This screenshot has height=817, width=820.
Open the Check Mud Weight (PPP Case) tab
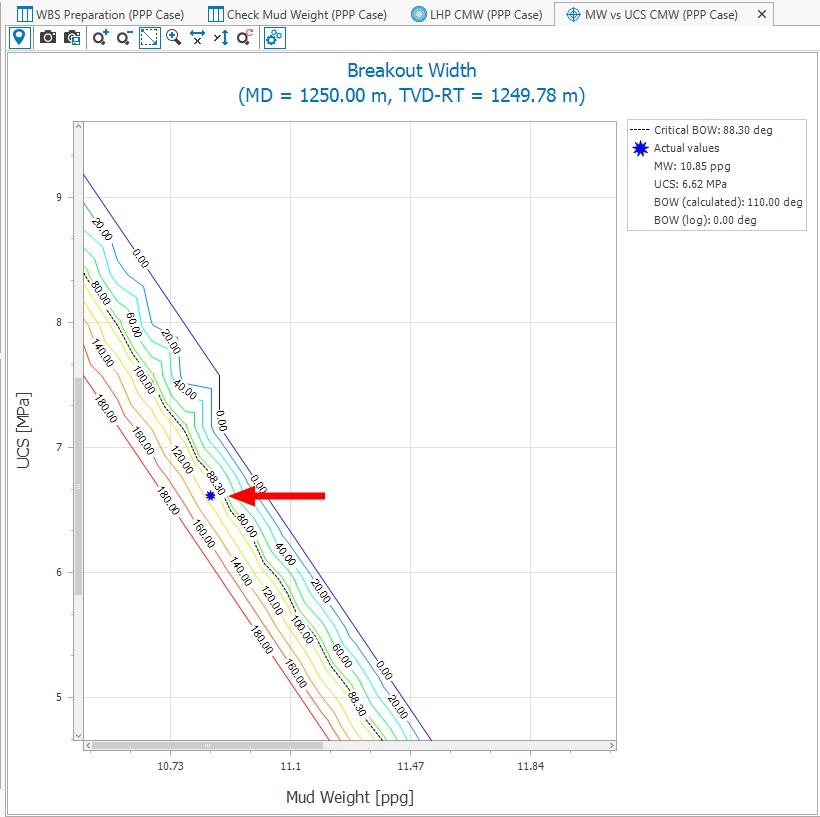pyautogui.click(x=297, y=14)
